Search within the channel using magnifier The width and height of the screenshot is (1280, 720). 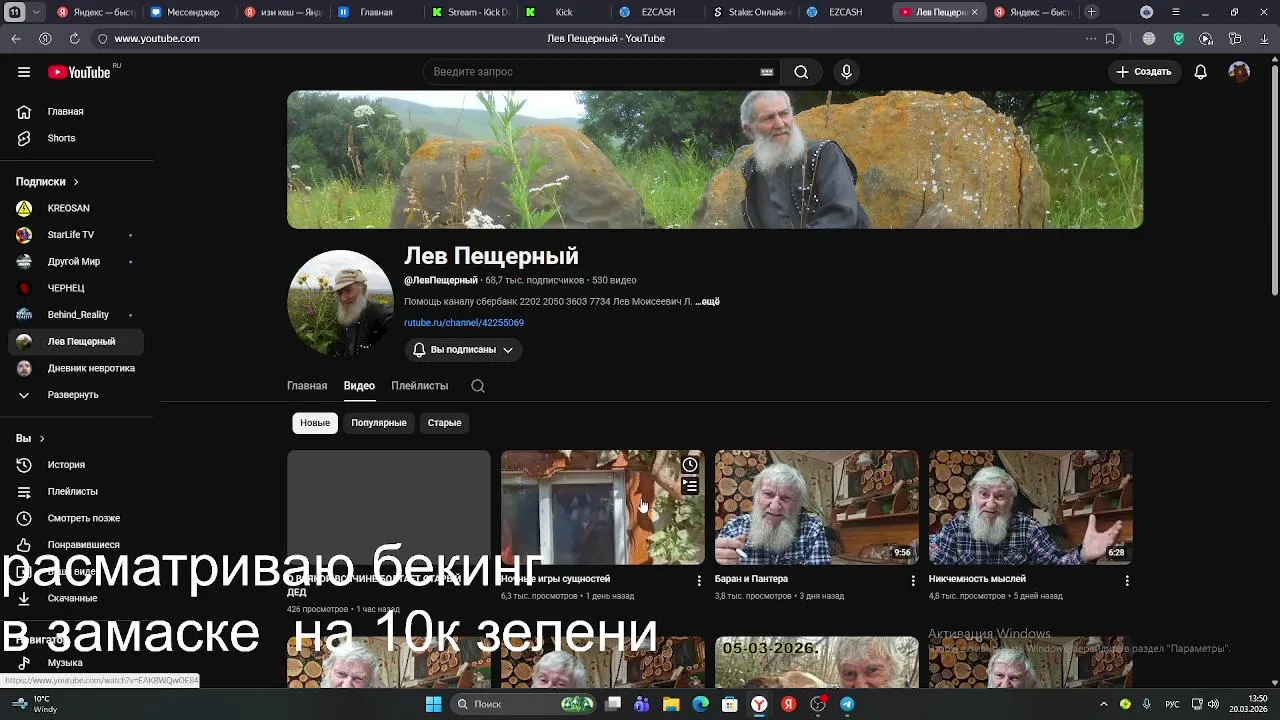coord(478,386)
